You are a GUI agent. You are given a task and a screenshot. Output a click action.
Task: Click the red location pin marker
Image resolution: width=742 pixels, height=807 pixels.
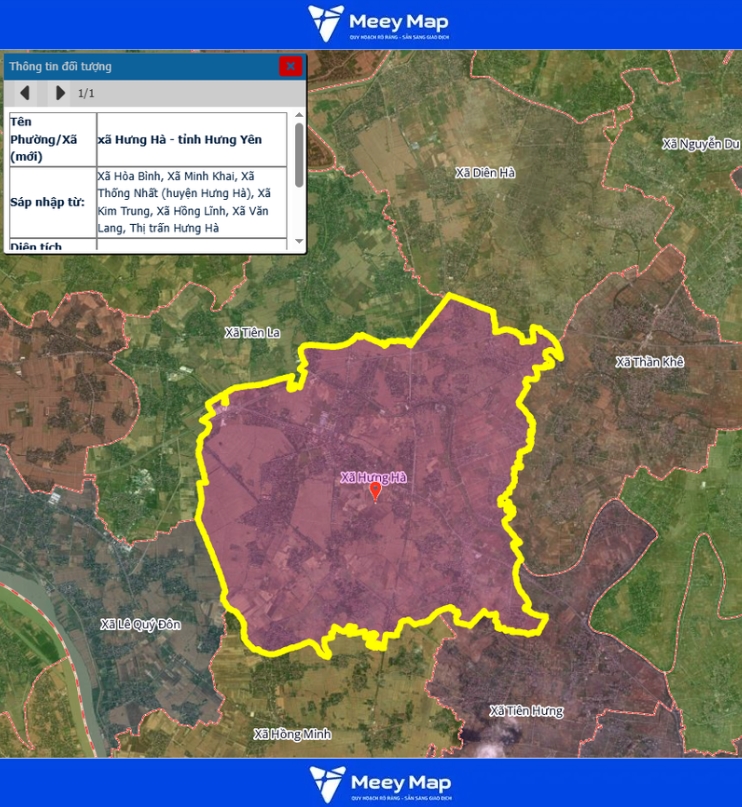click(375, 492)
